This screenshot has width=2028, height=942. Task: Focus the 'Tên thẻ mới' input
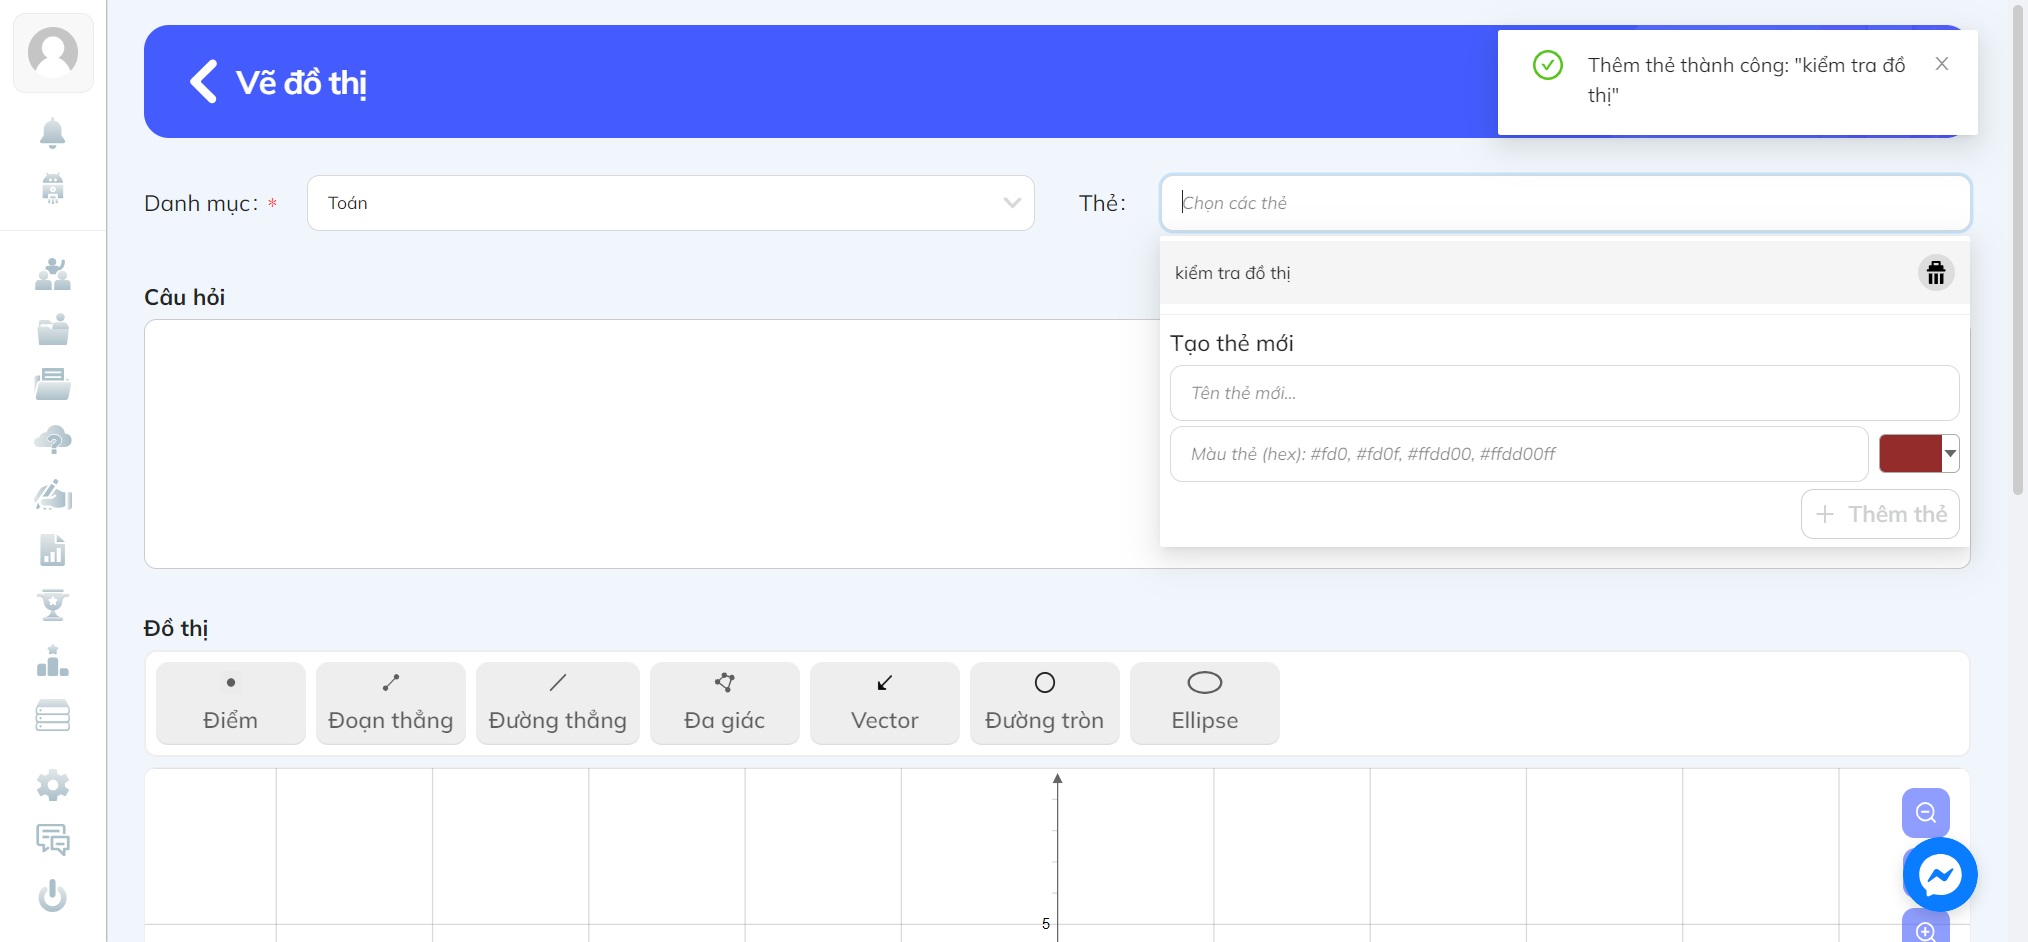[x=1565, y=393]
